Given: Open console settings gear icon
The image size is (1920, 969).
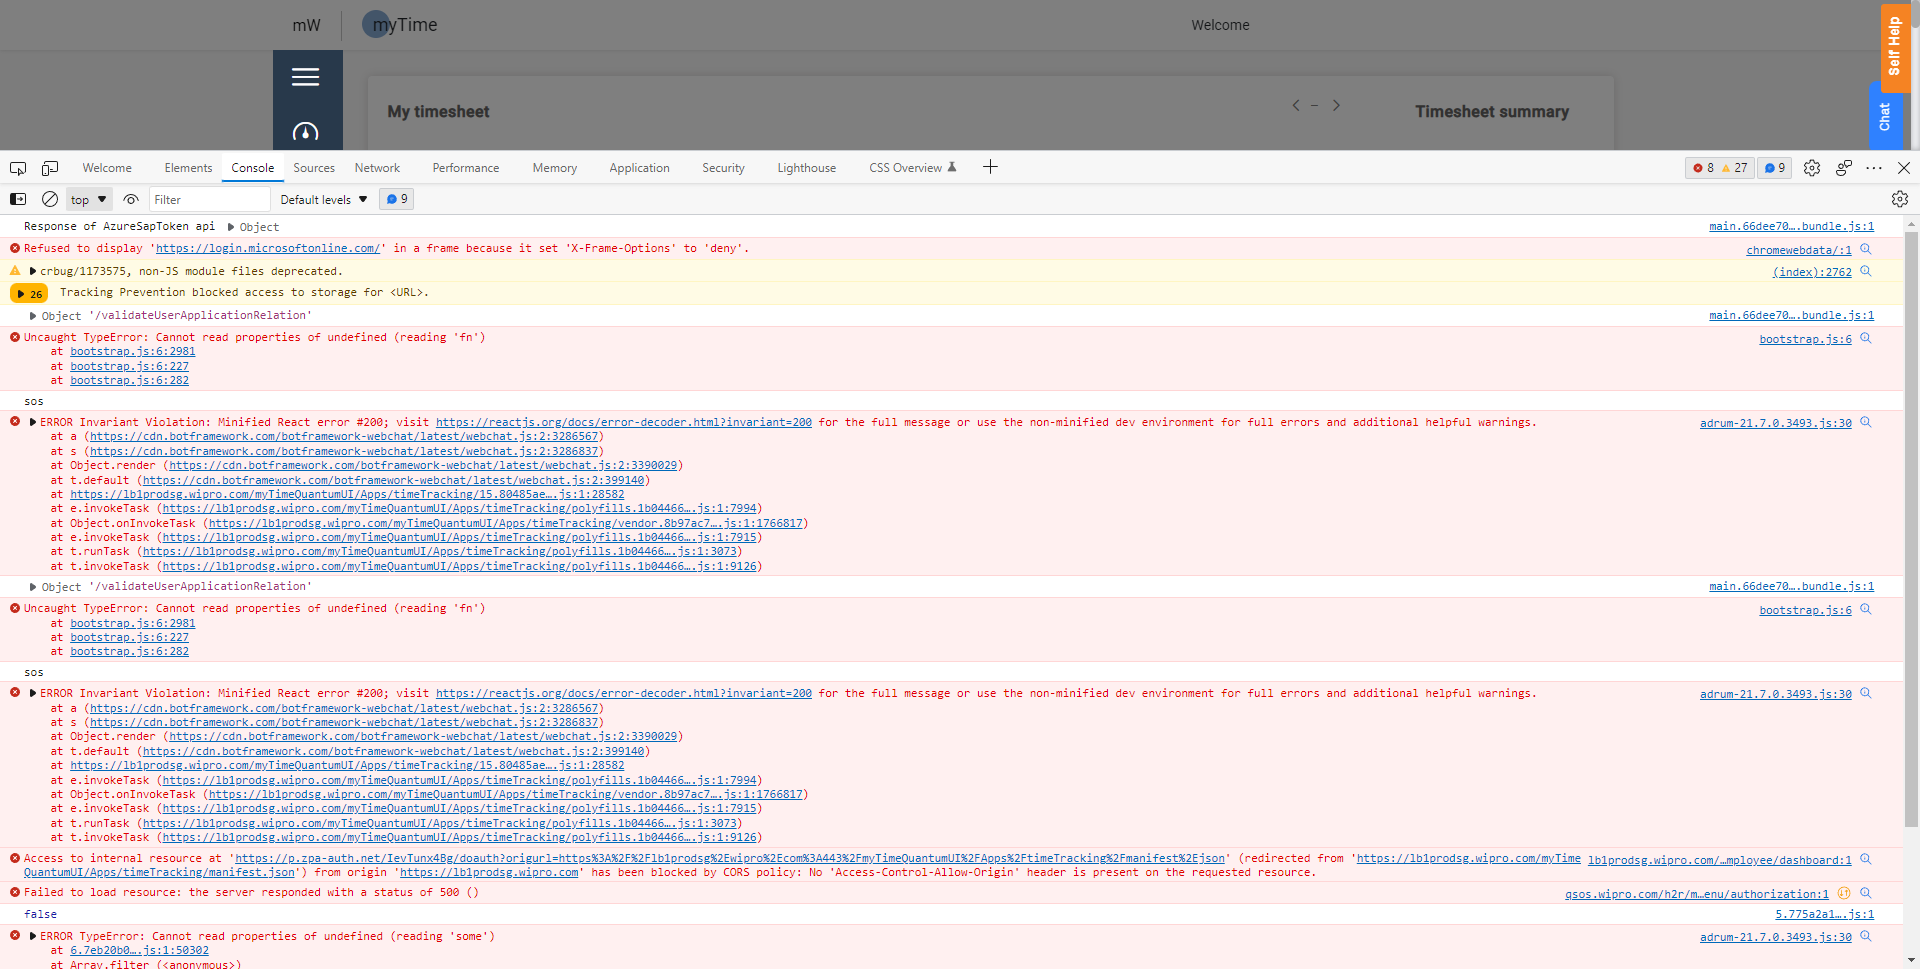Looking at the screenshot, I should tap(1899, 199).
